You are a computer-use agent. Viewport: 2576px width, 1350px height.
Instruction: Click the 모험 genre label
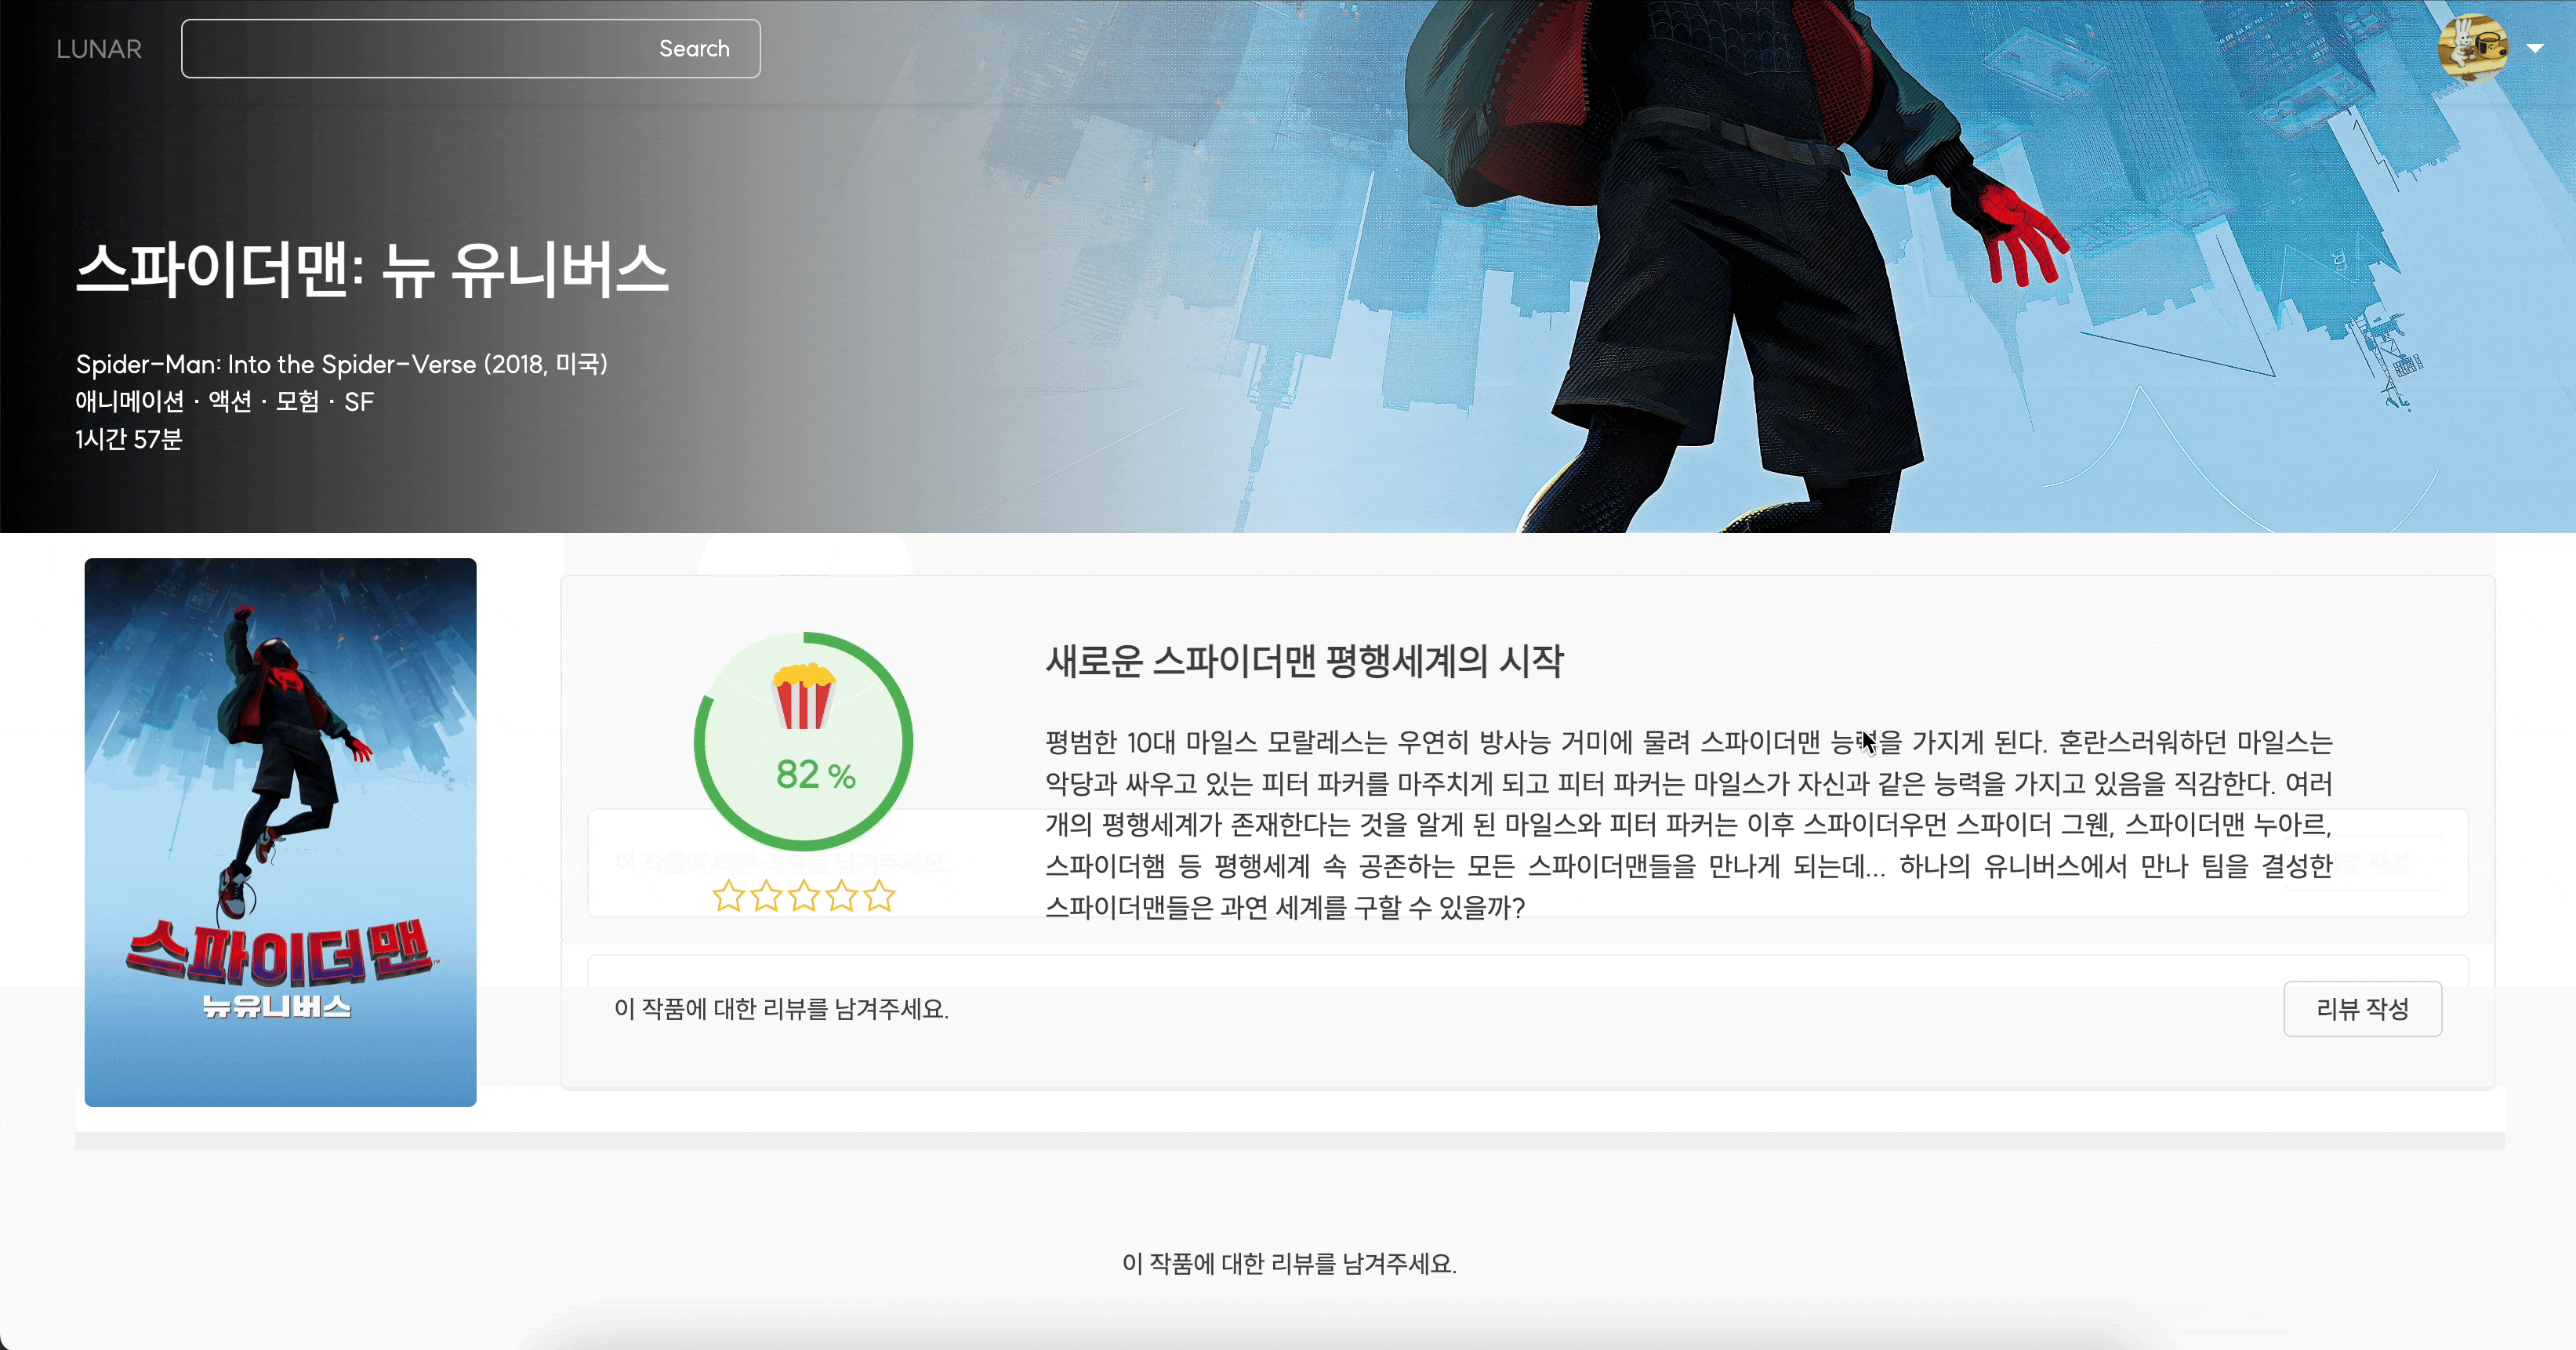point(297,402)
